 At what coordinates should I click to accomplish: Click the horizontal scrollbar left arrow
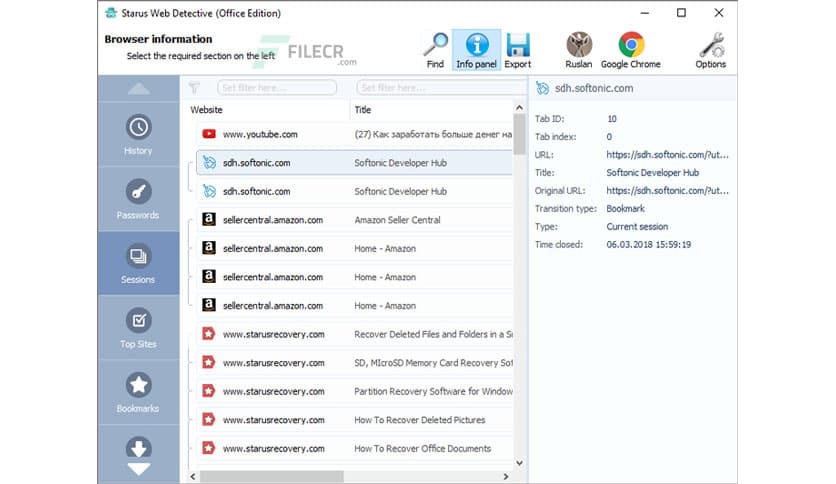pos(193,477)
